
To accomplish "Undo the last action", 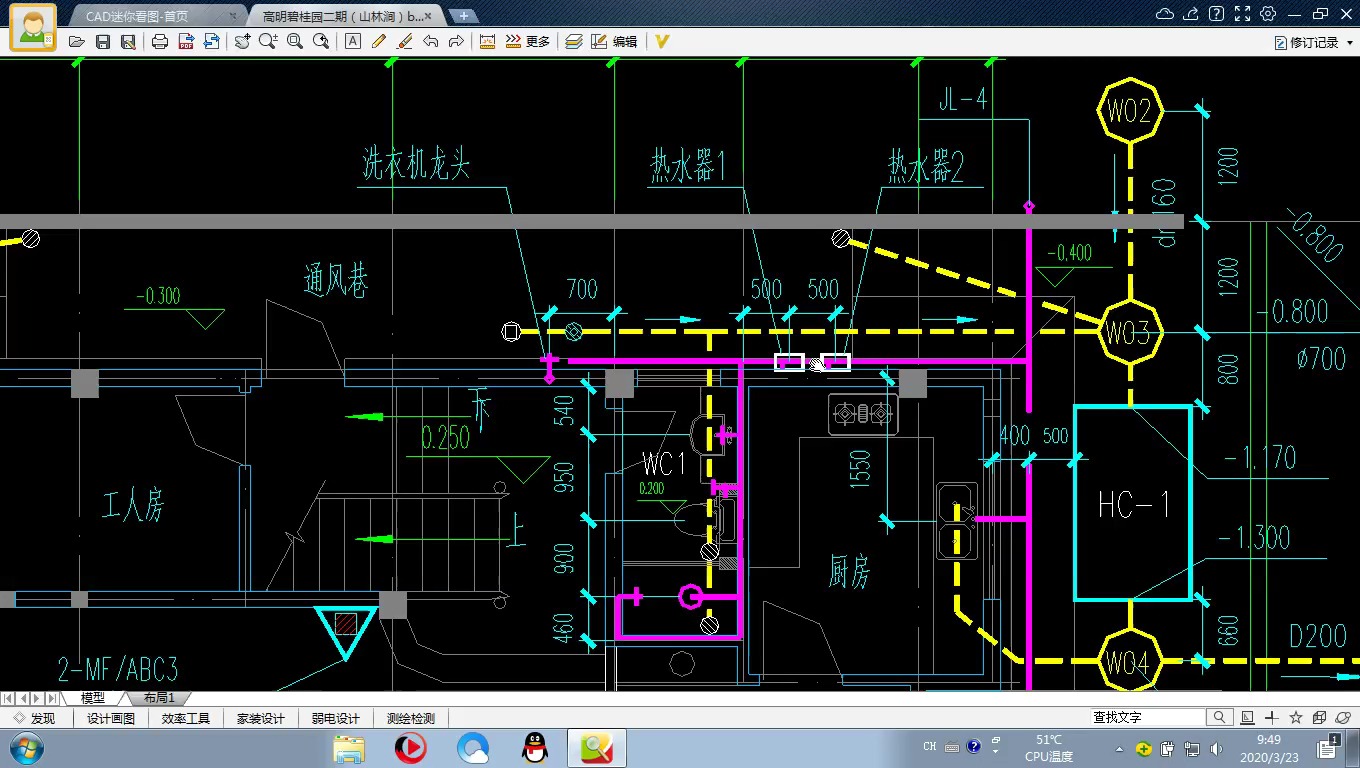I will tap(431, 42).
